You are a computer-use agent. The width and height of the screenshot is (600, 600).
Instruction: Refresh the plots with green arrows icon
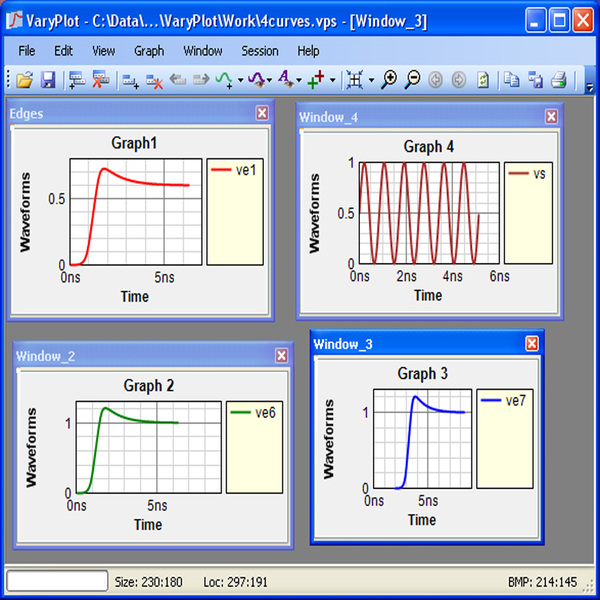pyautogui.click(x=483, y=80)
